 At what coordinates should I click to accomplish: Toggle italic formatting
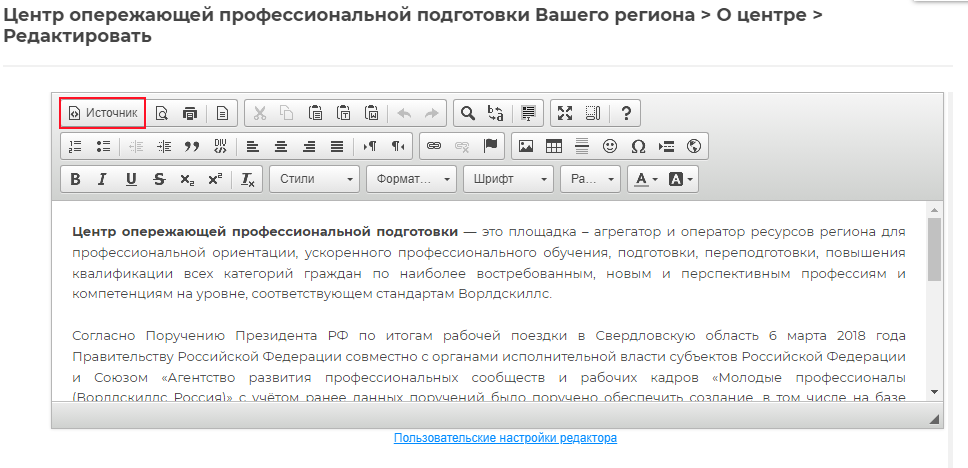102,180
